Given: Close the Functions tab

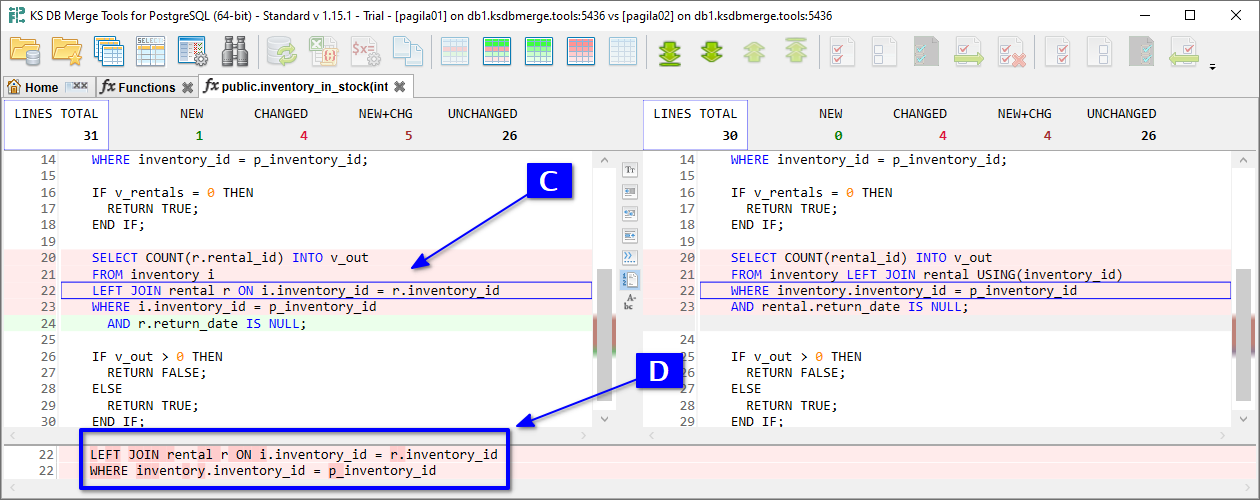Looking at the screenshot, I should click(x=187, y=87).
